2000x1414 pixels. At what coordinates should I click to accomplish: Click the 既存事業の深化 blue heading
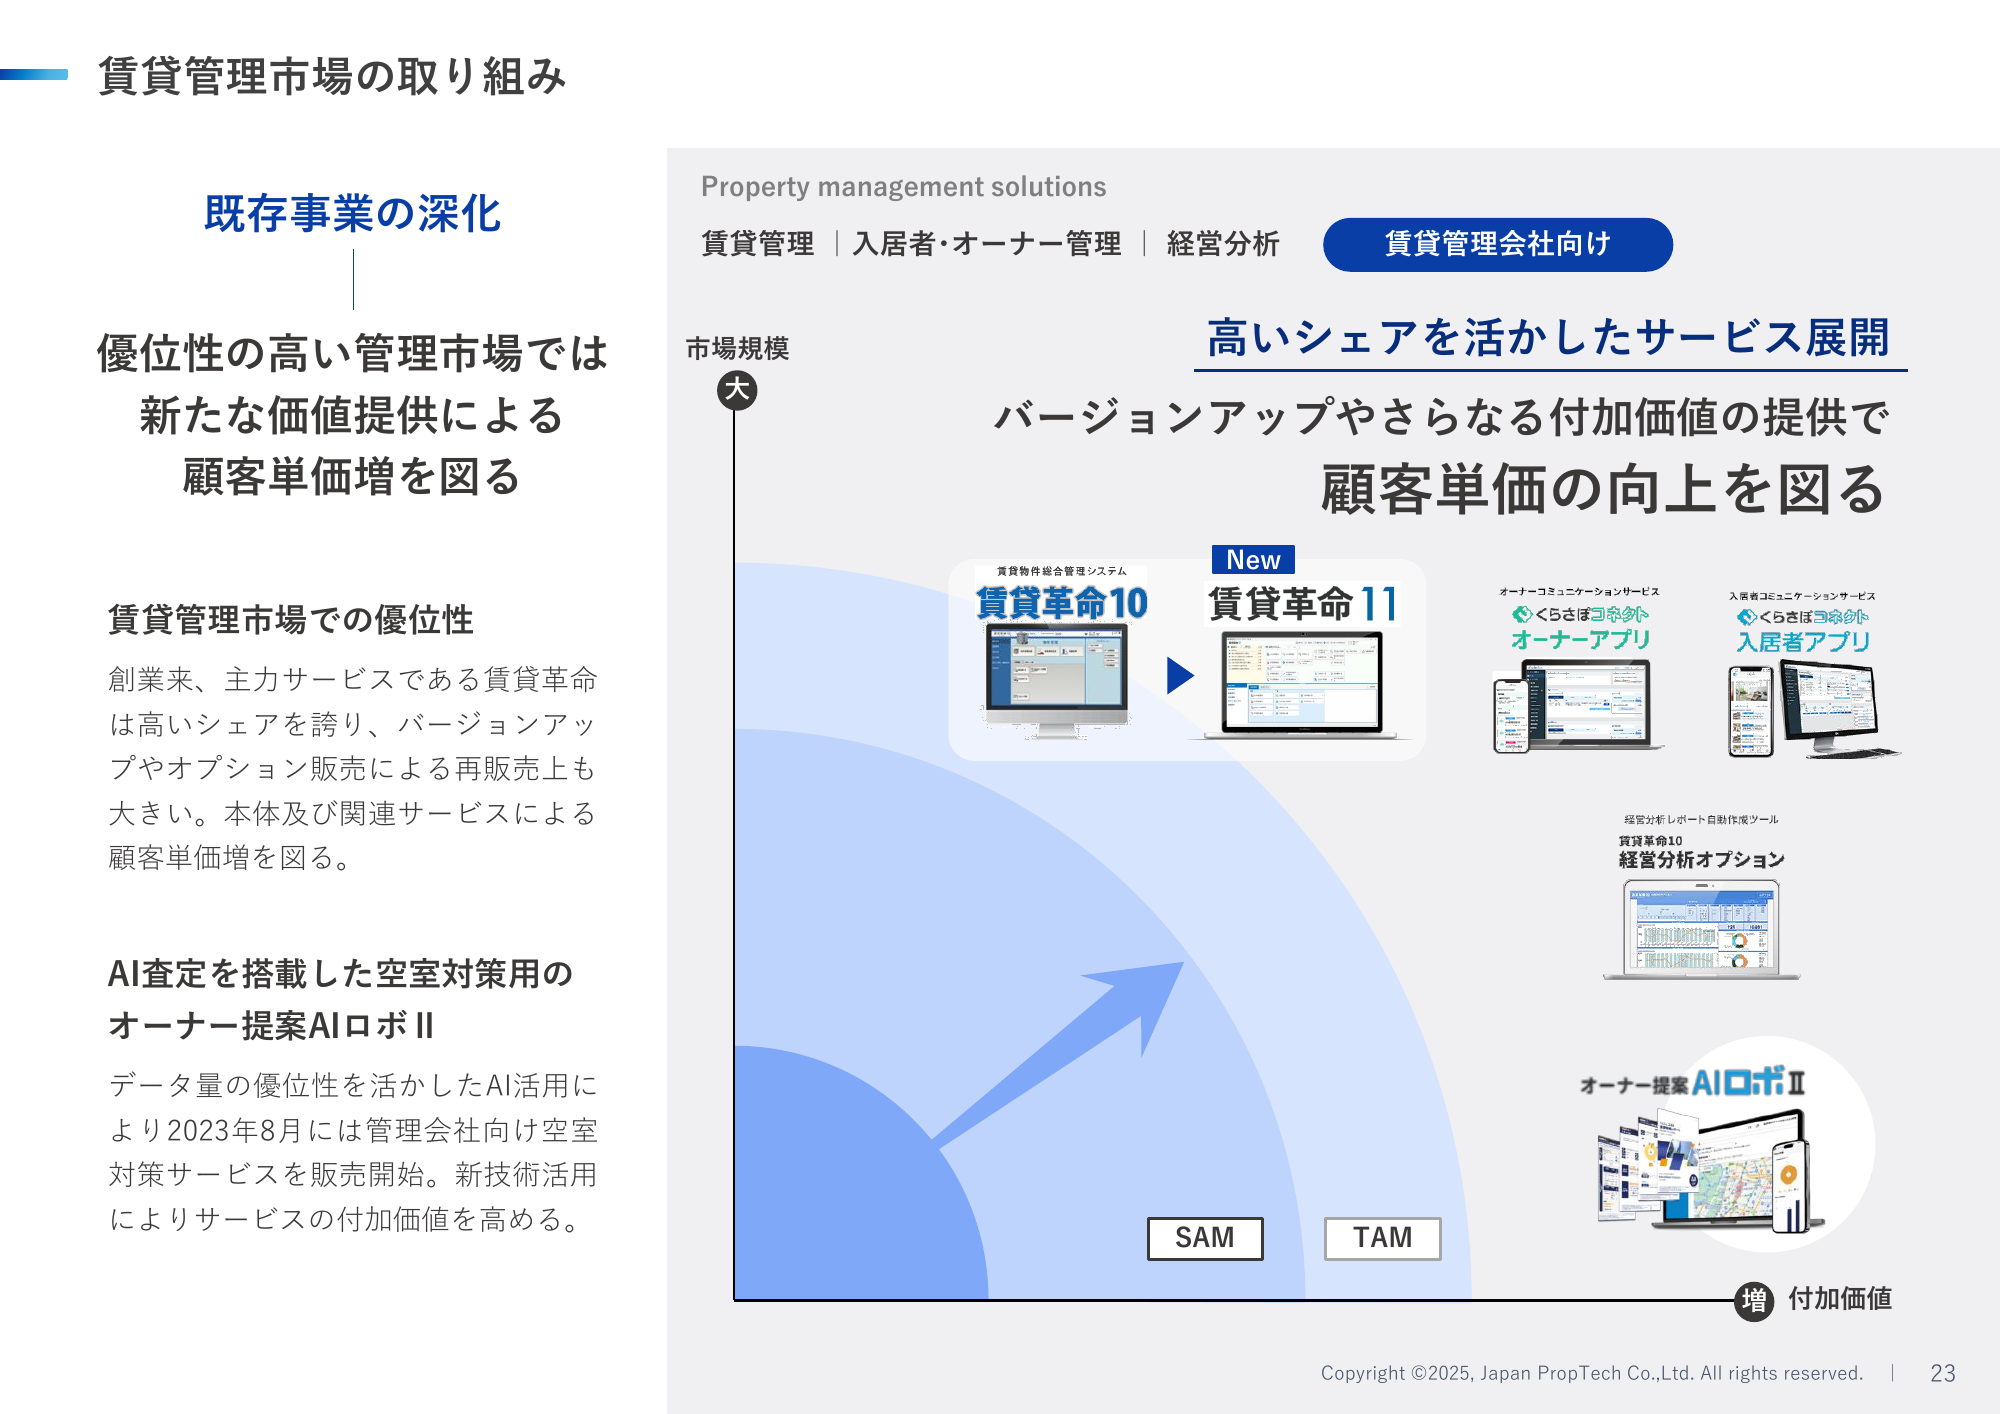pyautogui.click(x=353, y=214)
